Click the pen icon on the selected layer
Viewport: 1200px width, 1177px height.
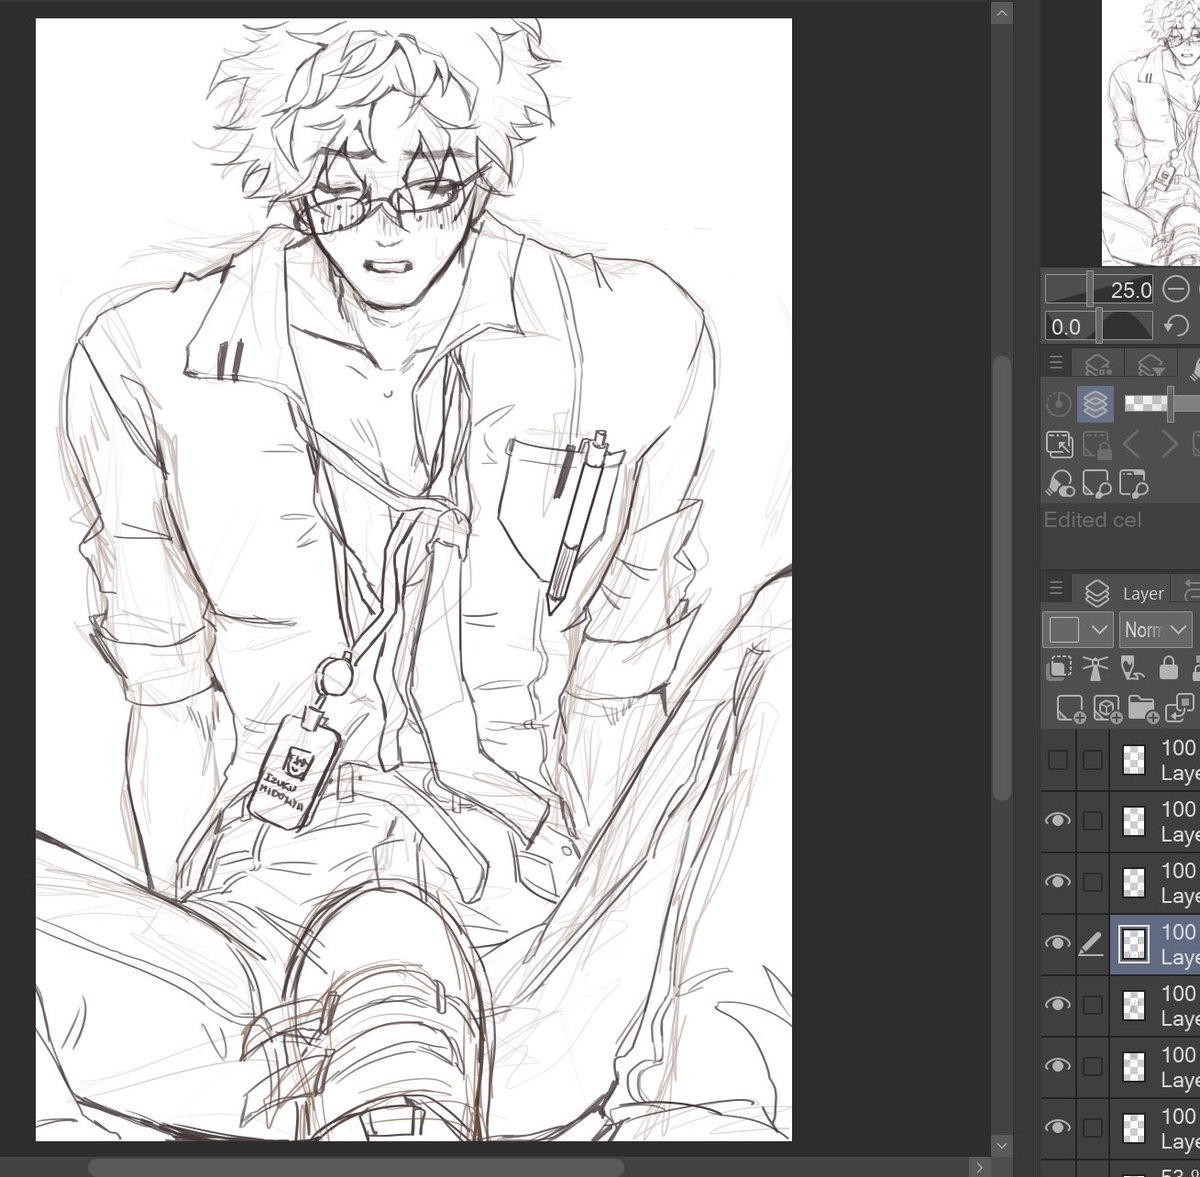1092,943
